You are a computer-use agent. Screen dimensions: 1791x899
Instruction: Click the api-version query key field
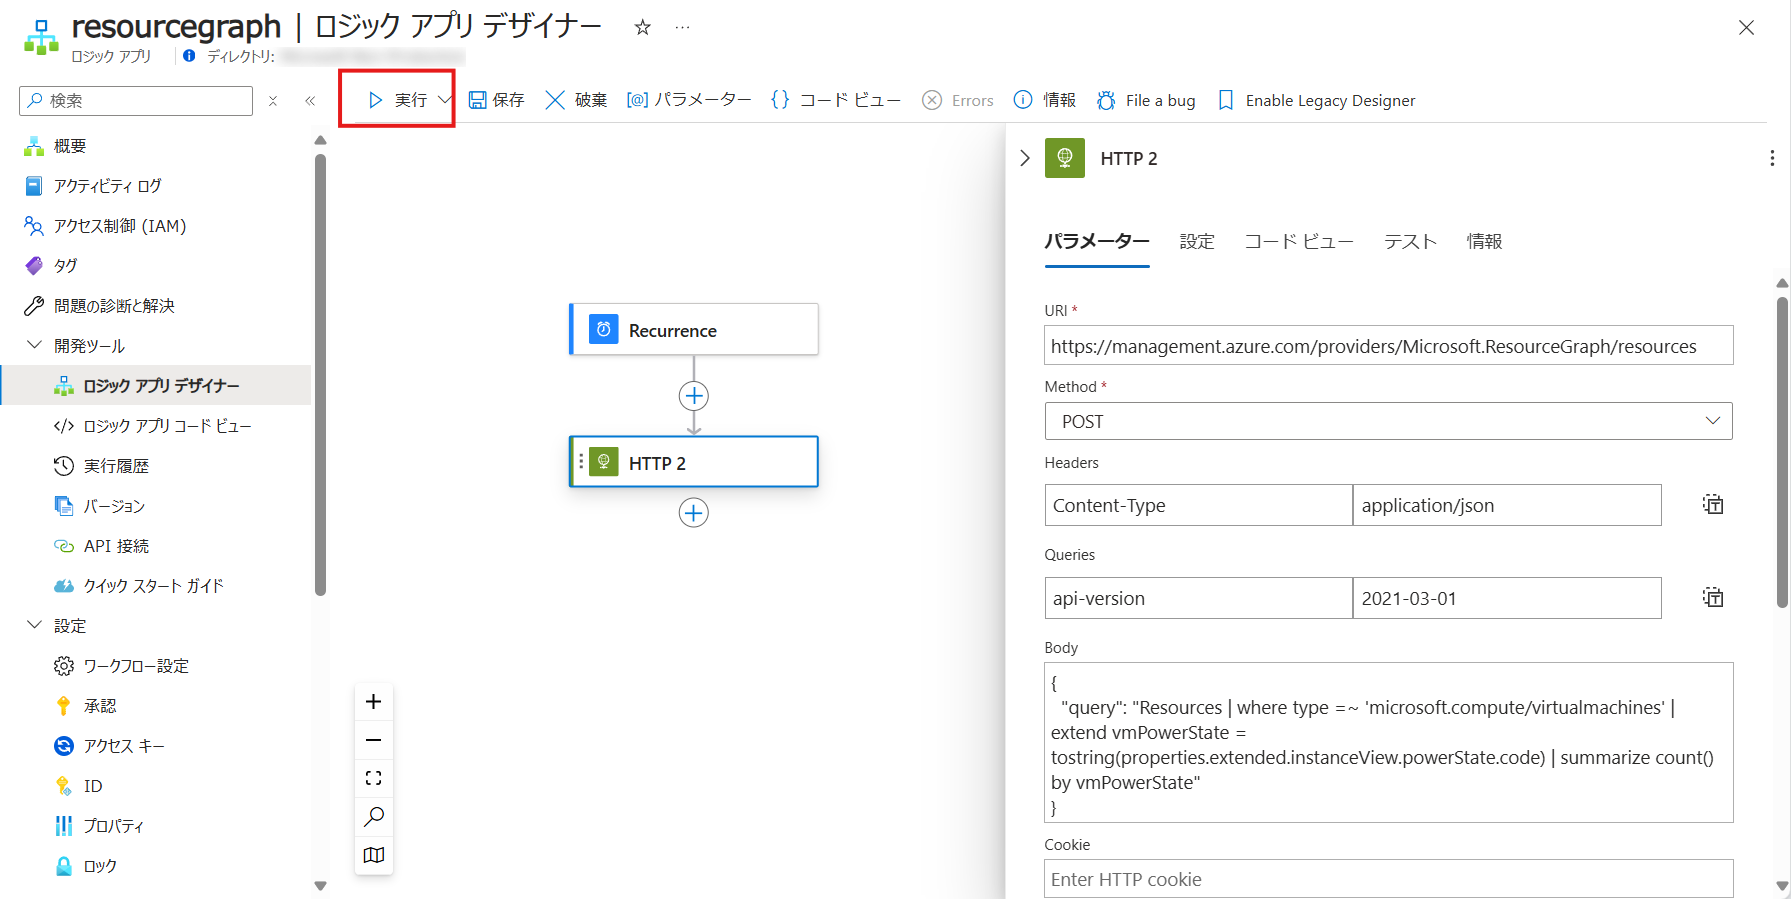coord(1199,598)
